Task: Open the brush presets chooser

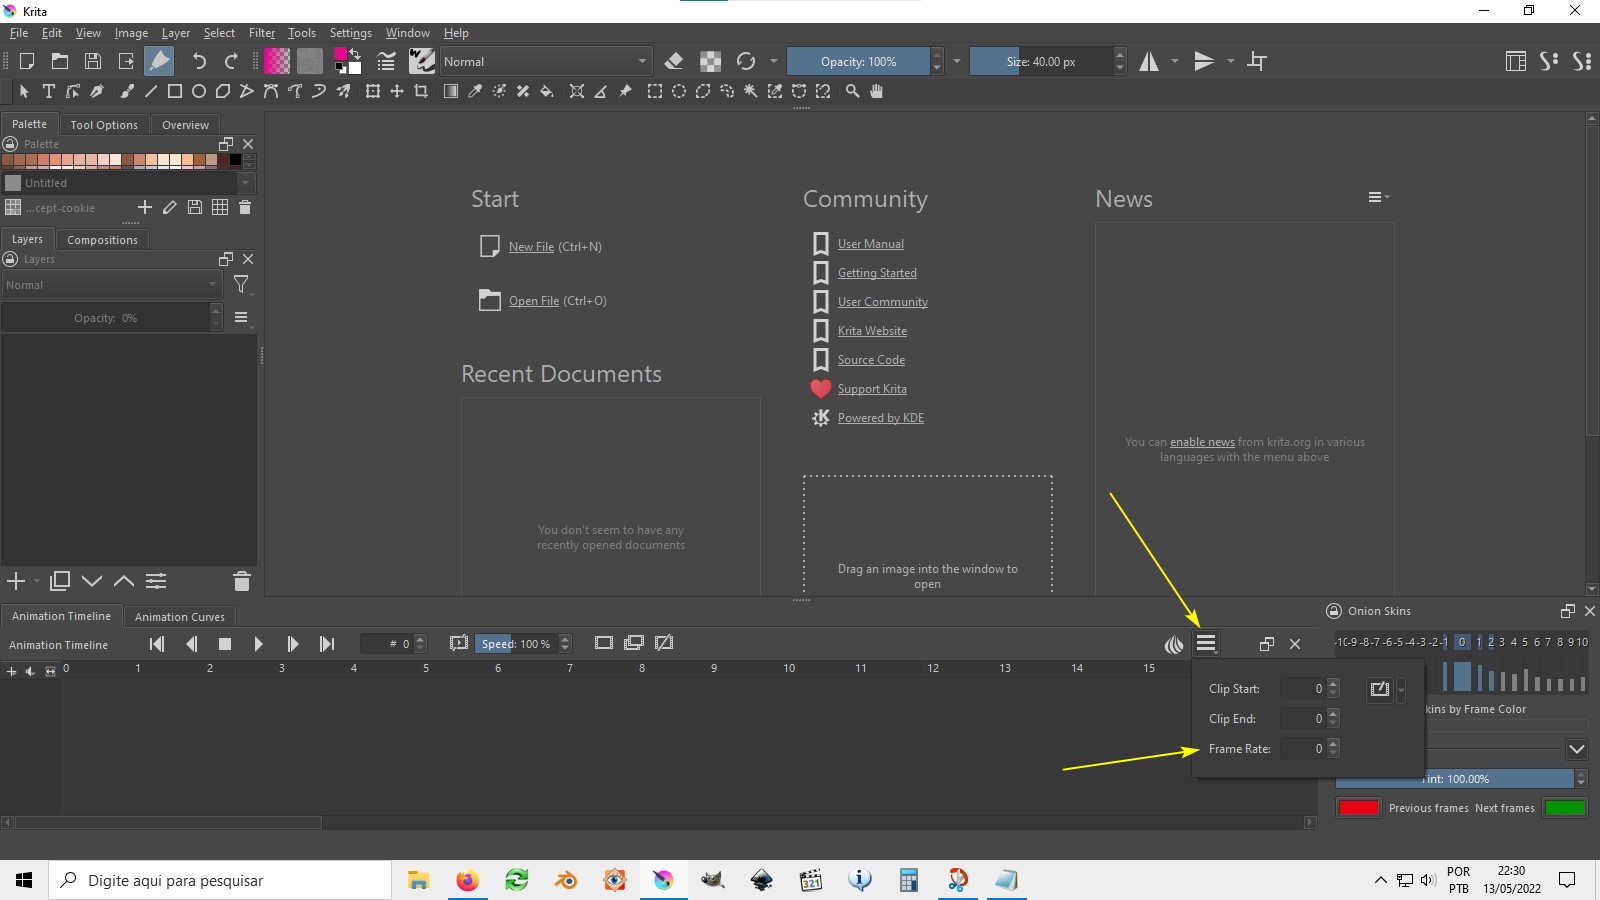Action: click(x=422, y=61)
